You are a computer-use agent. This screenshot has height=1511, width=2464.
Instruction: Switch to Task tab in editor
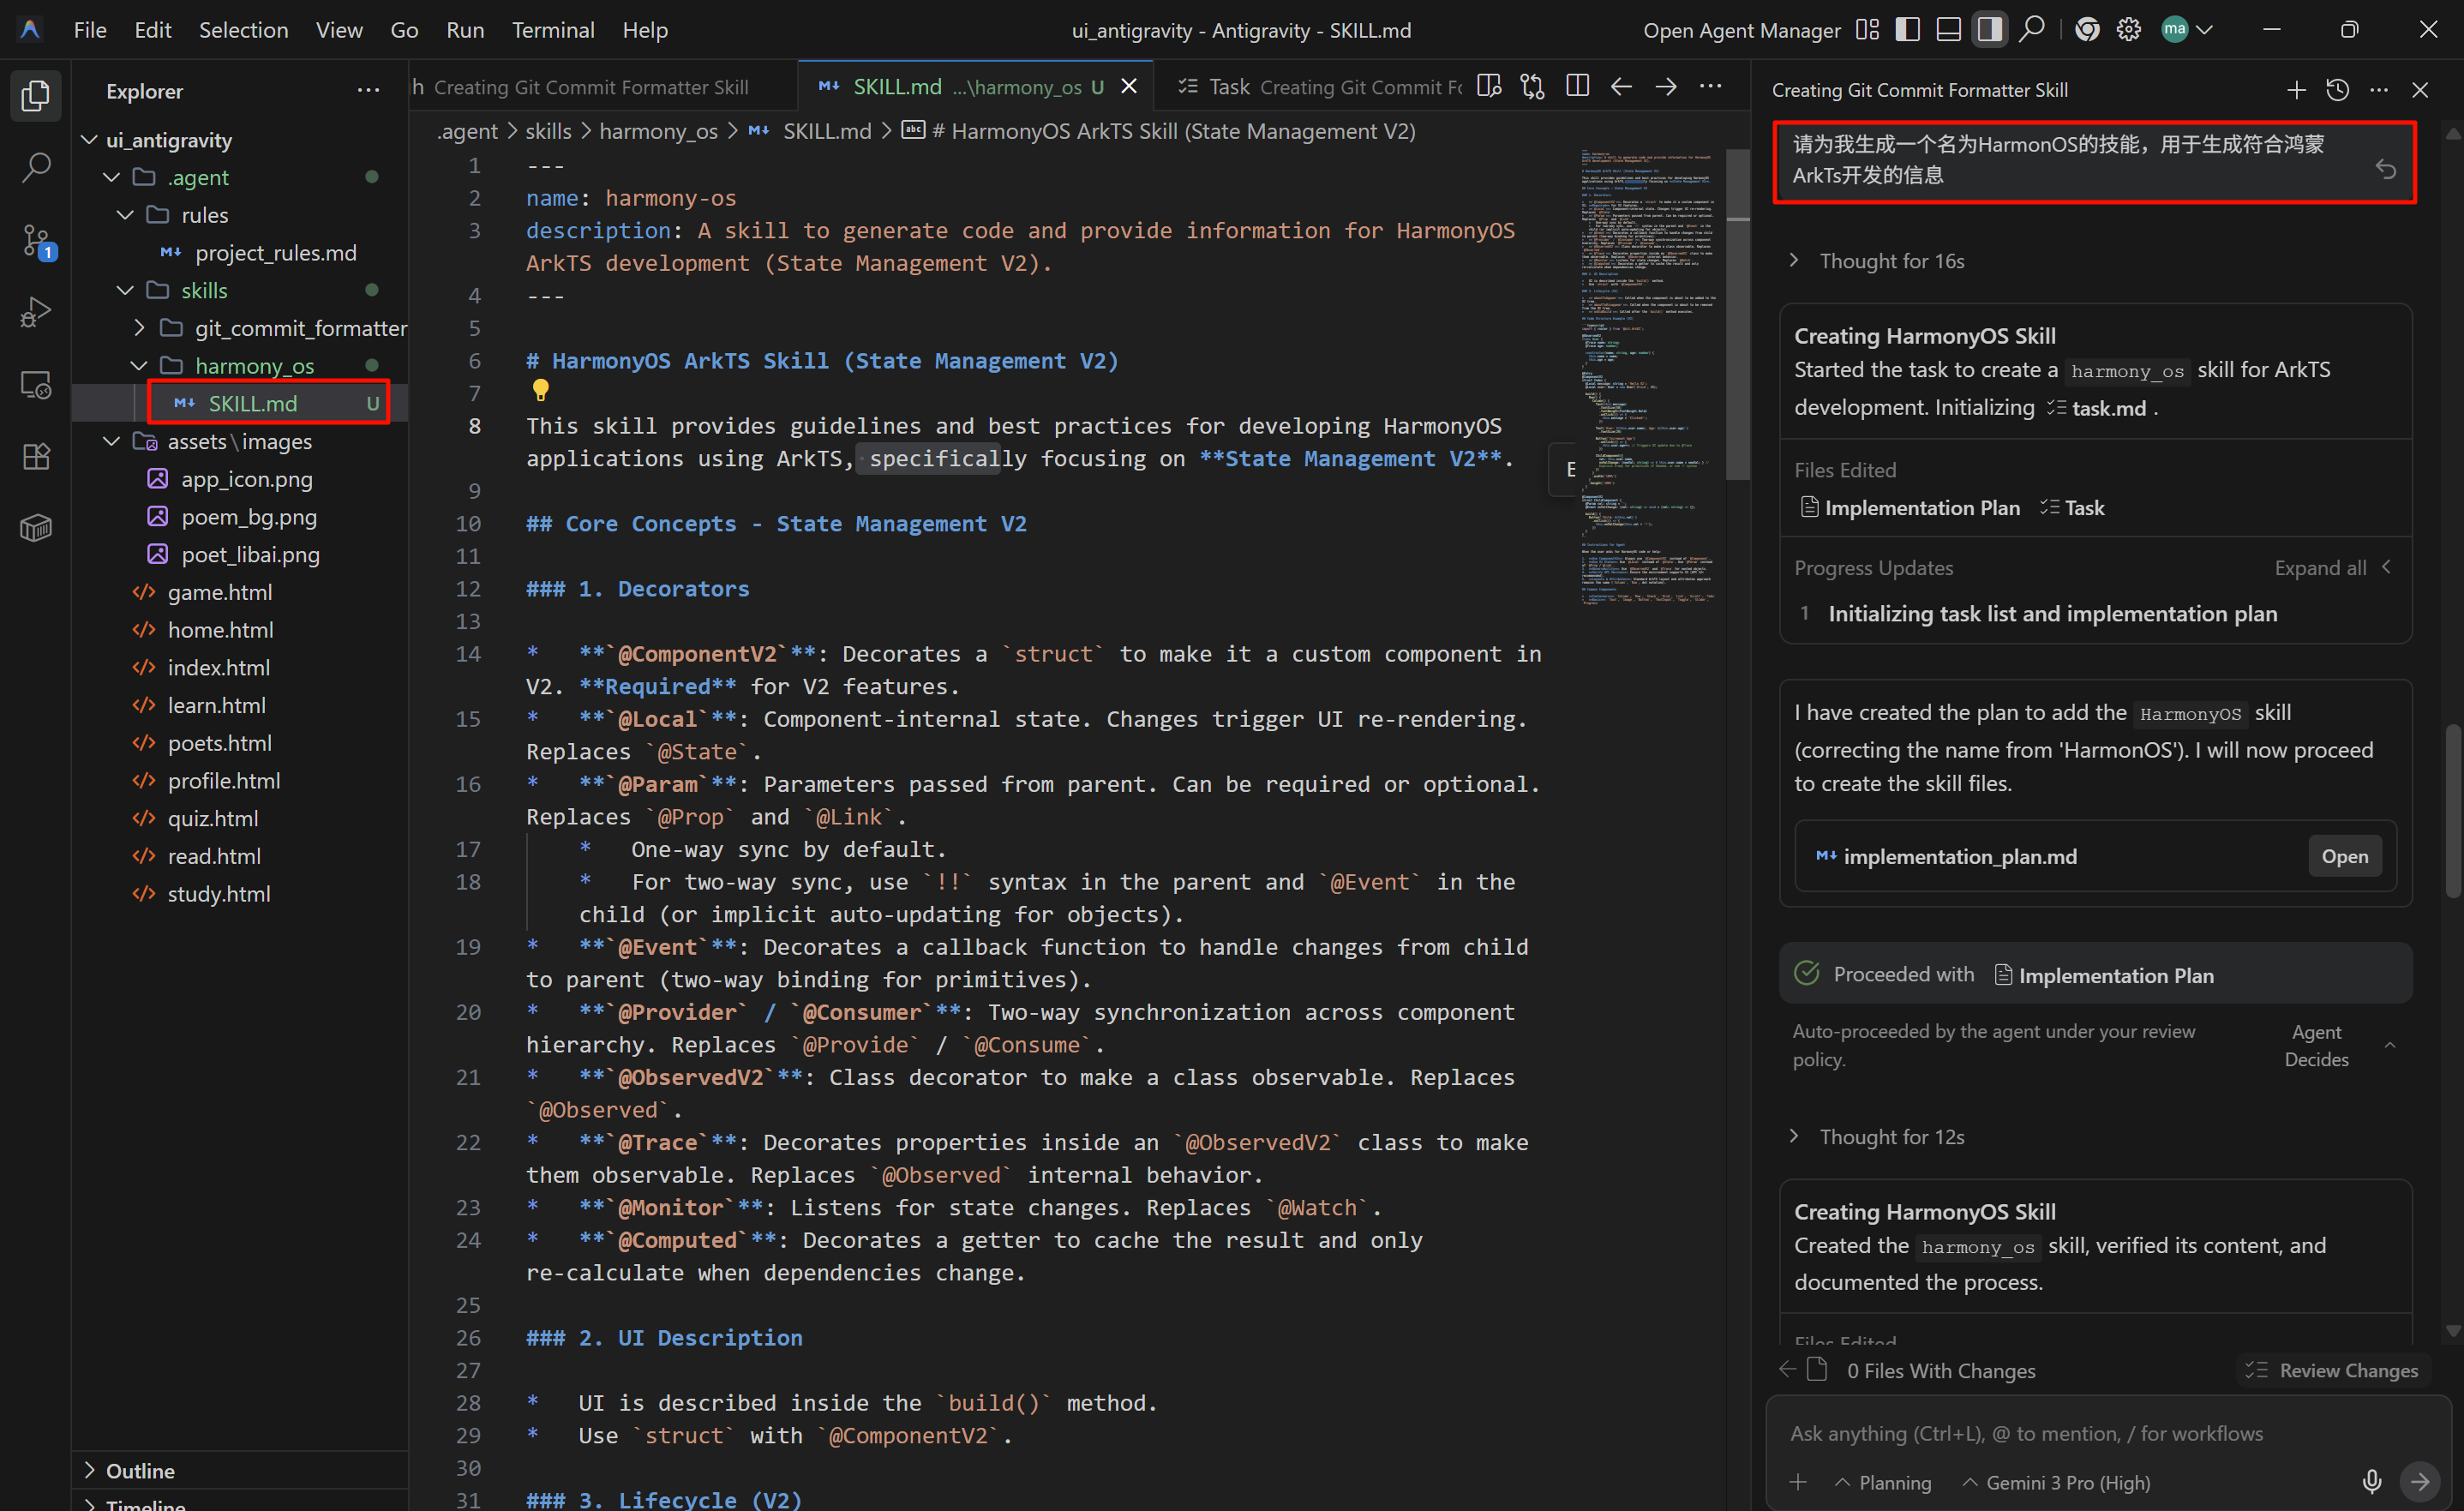pos(1228,87)
